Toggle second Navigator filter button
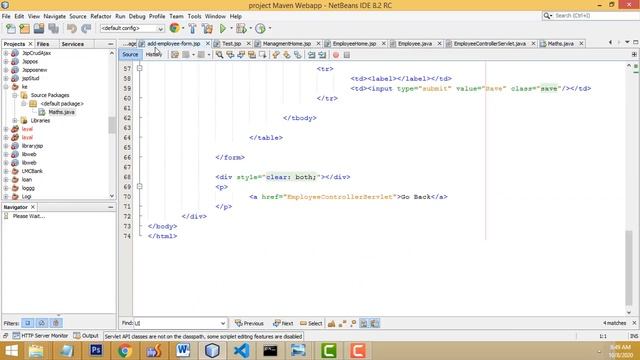The height and width of the screenshot is (360, 640). click(42, 323)
